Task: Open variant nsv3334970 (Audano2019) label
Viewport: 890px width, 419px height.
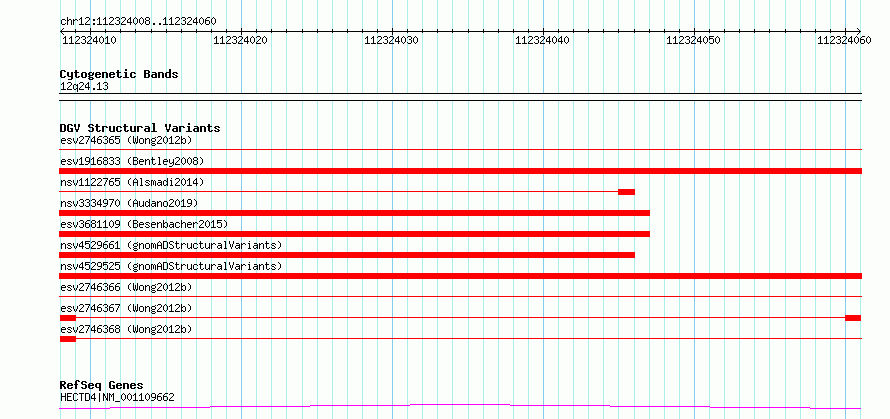Action: coord(129,203)
